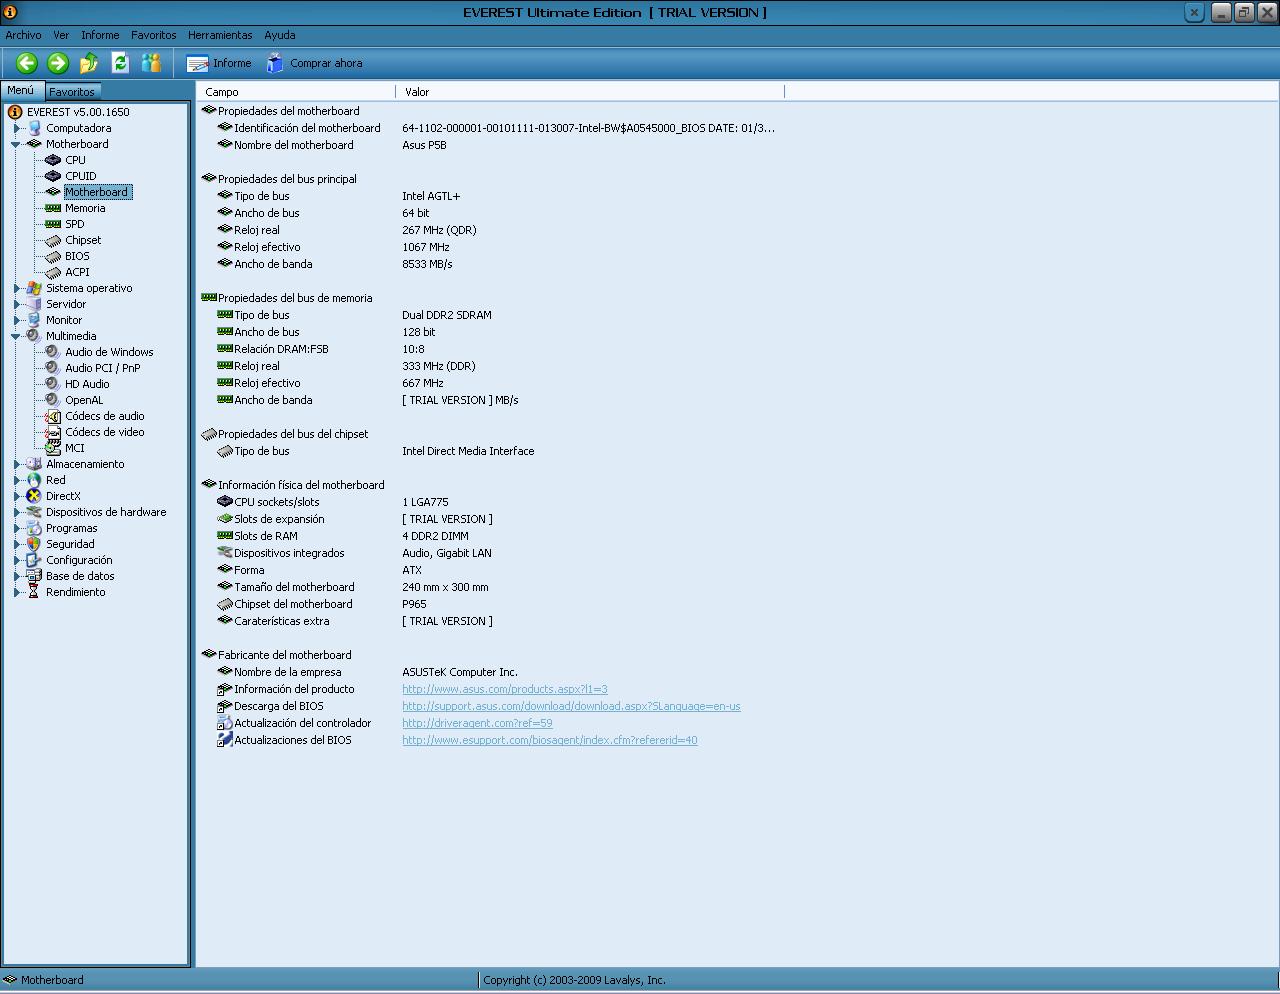Open the Informe report button

click(219, 63)
